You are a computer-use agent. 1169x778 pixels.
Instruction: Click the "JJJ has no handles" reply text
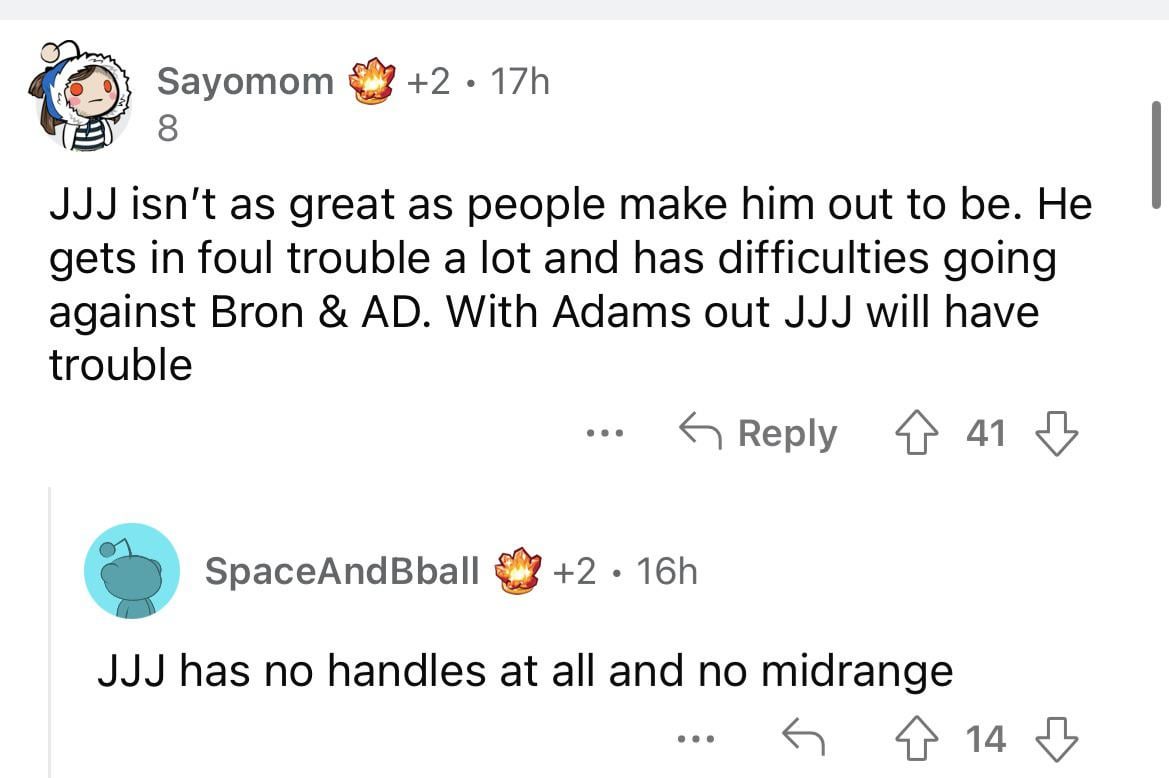tap(525, 671)
